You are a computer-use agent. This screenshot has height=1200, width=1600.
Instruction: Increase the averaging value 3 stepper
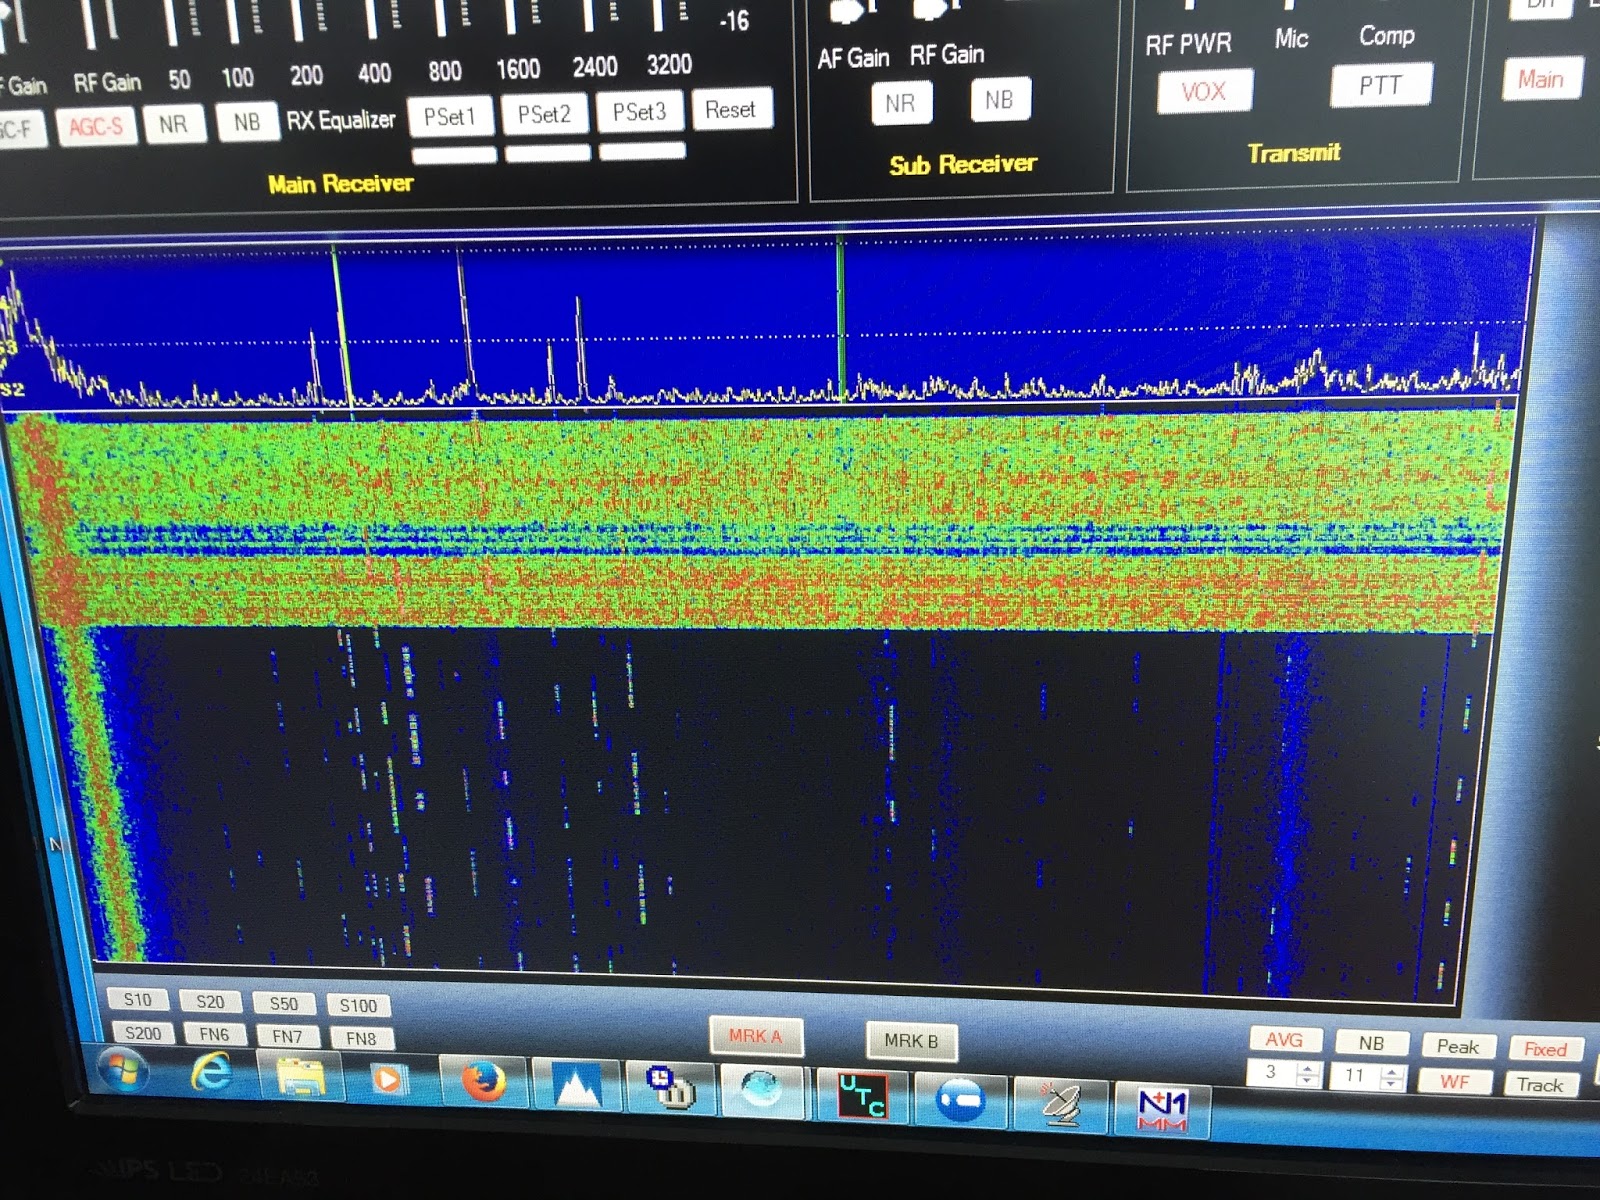coord(1307,1069)
